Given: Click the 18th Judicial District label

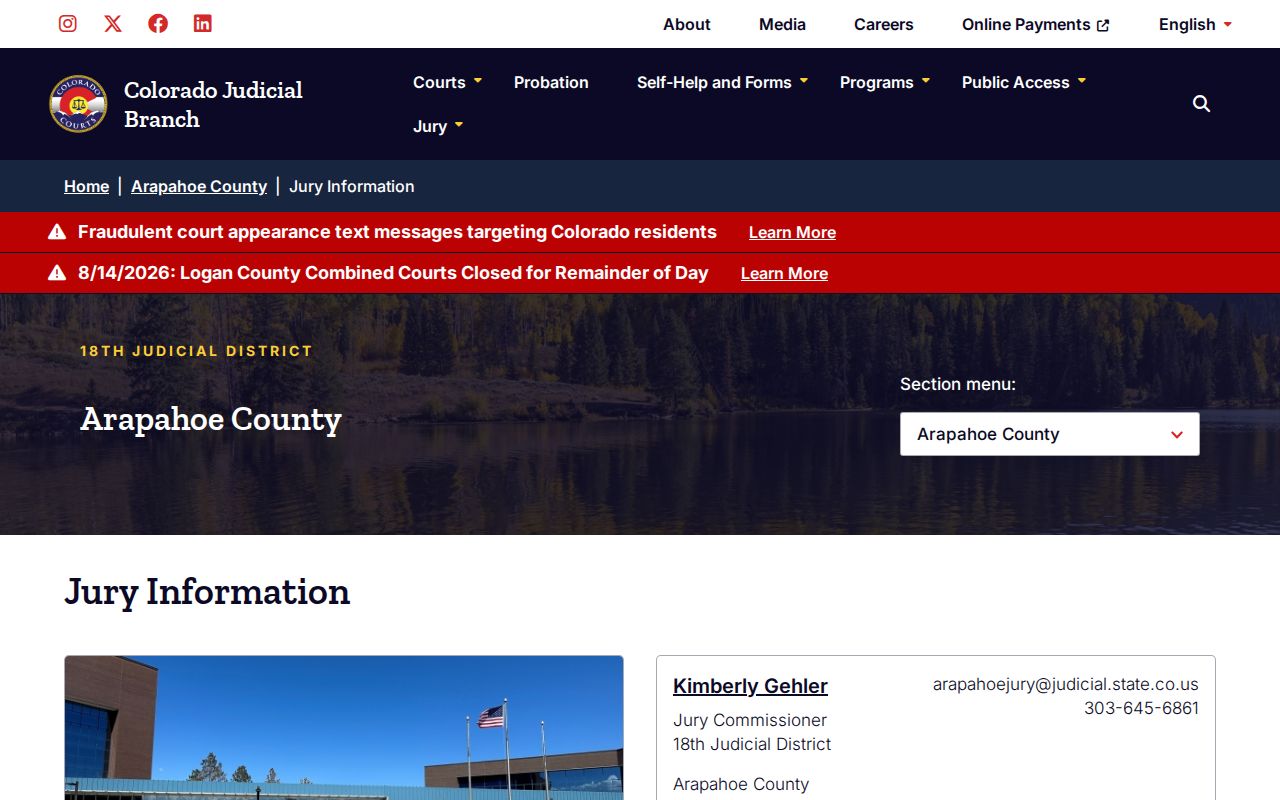Looking at the screenshot, I should (196, 351).
